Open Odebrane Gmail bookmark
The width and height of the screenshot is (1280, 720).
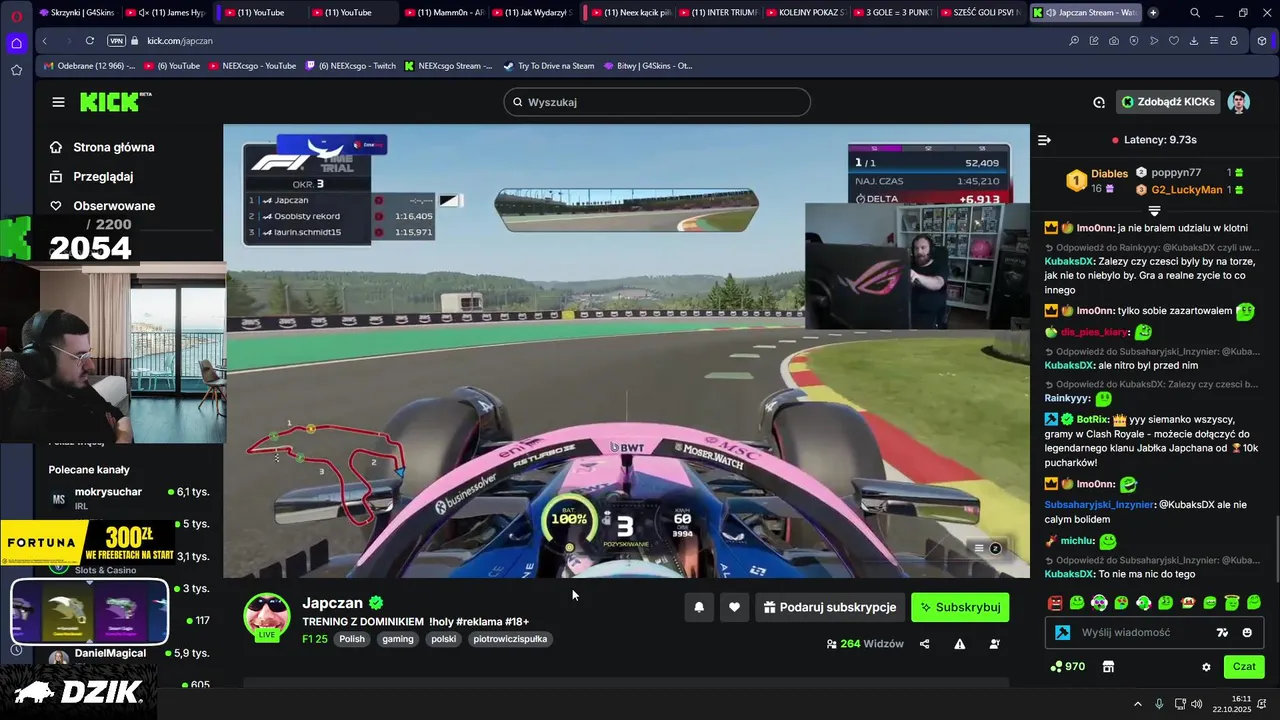[89, 66]
